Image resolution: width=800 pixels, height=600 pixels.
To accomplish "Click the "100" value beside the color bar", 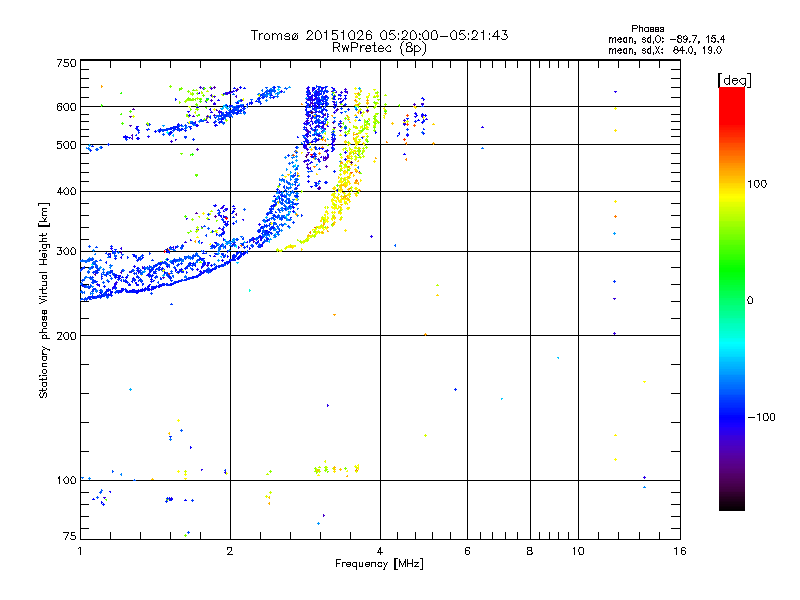I will point(757,184).
